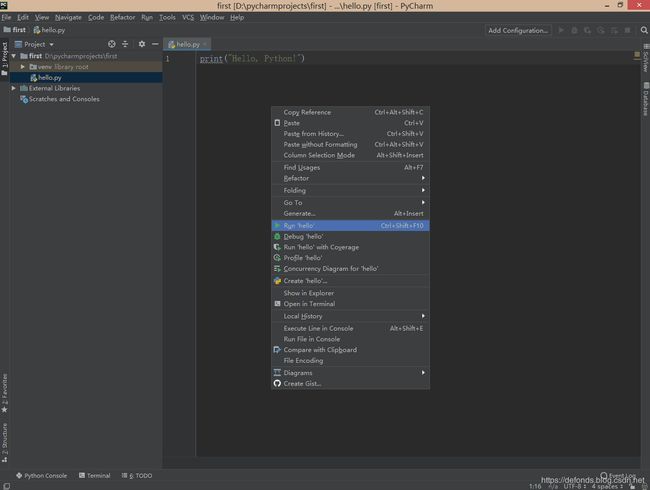Expand External Libraries node

[14, 88]
